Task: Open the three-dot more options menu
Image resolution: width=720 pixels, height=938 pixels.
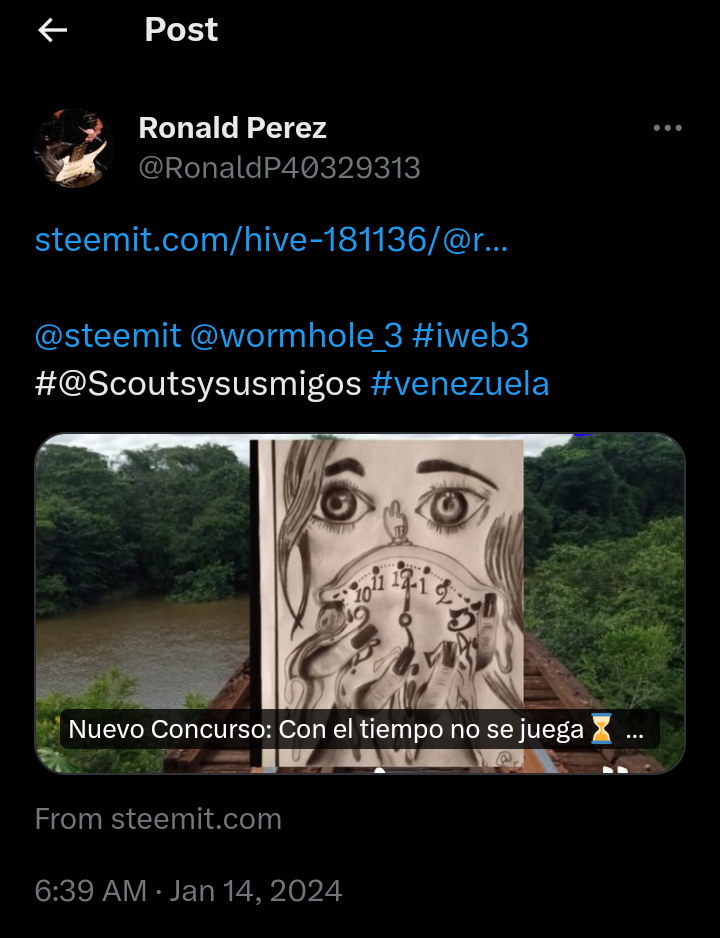Action: [667, 128]
